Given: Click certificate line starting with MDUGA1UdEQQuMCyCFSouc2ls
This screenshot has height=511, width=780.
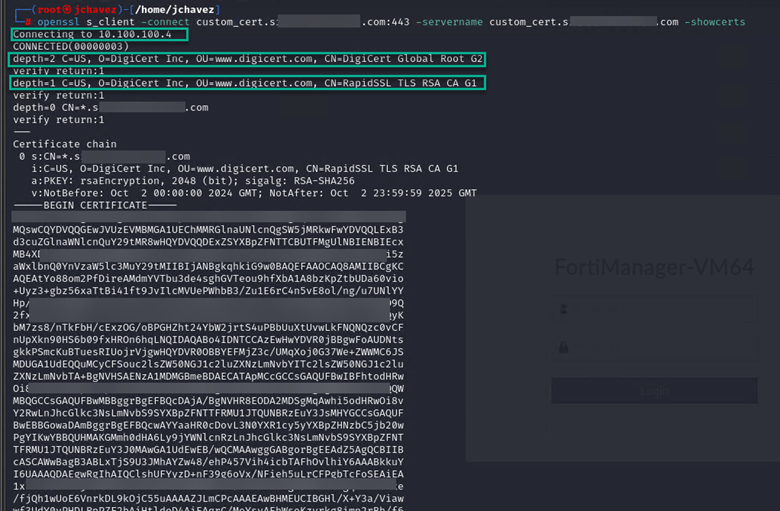Looking at the screenshot, I should pos(208,364).
